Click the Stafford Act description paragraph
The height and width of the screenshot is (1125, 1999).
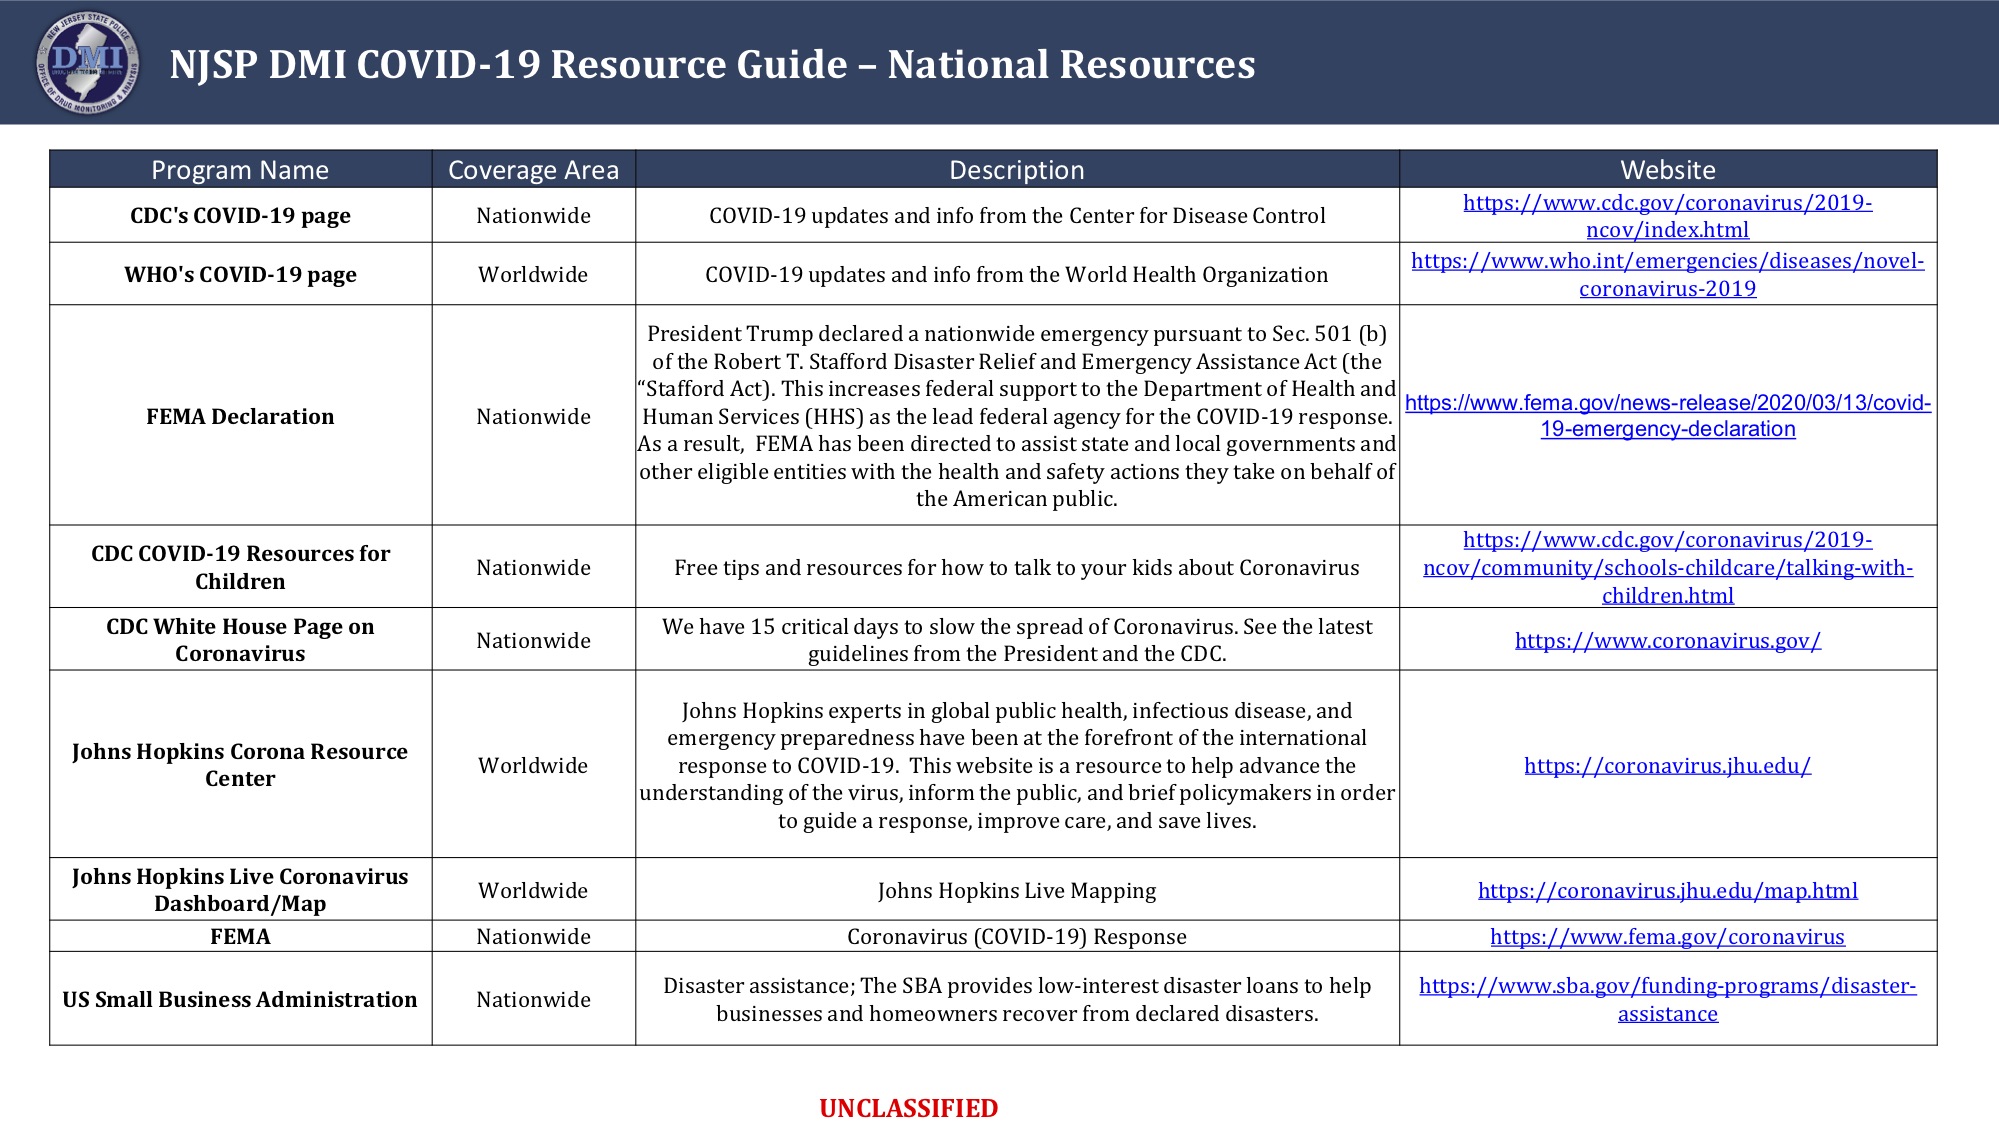1017,416
